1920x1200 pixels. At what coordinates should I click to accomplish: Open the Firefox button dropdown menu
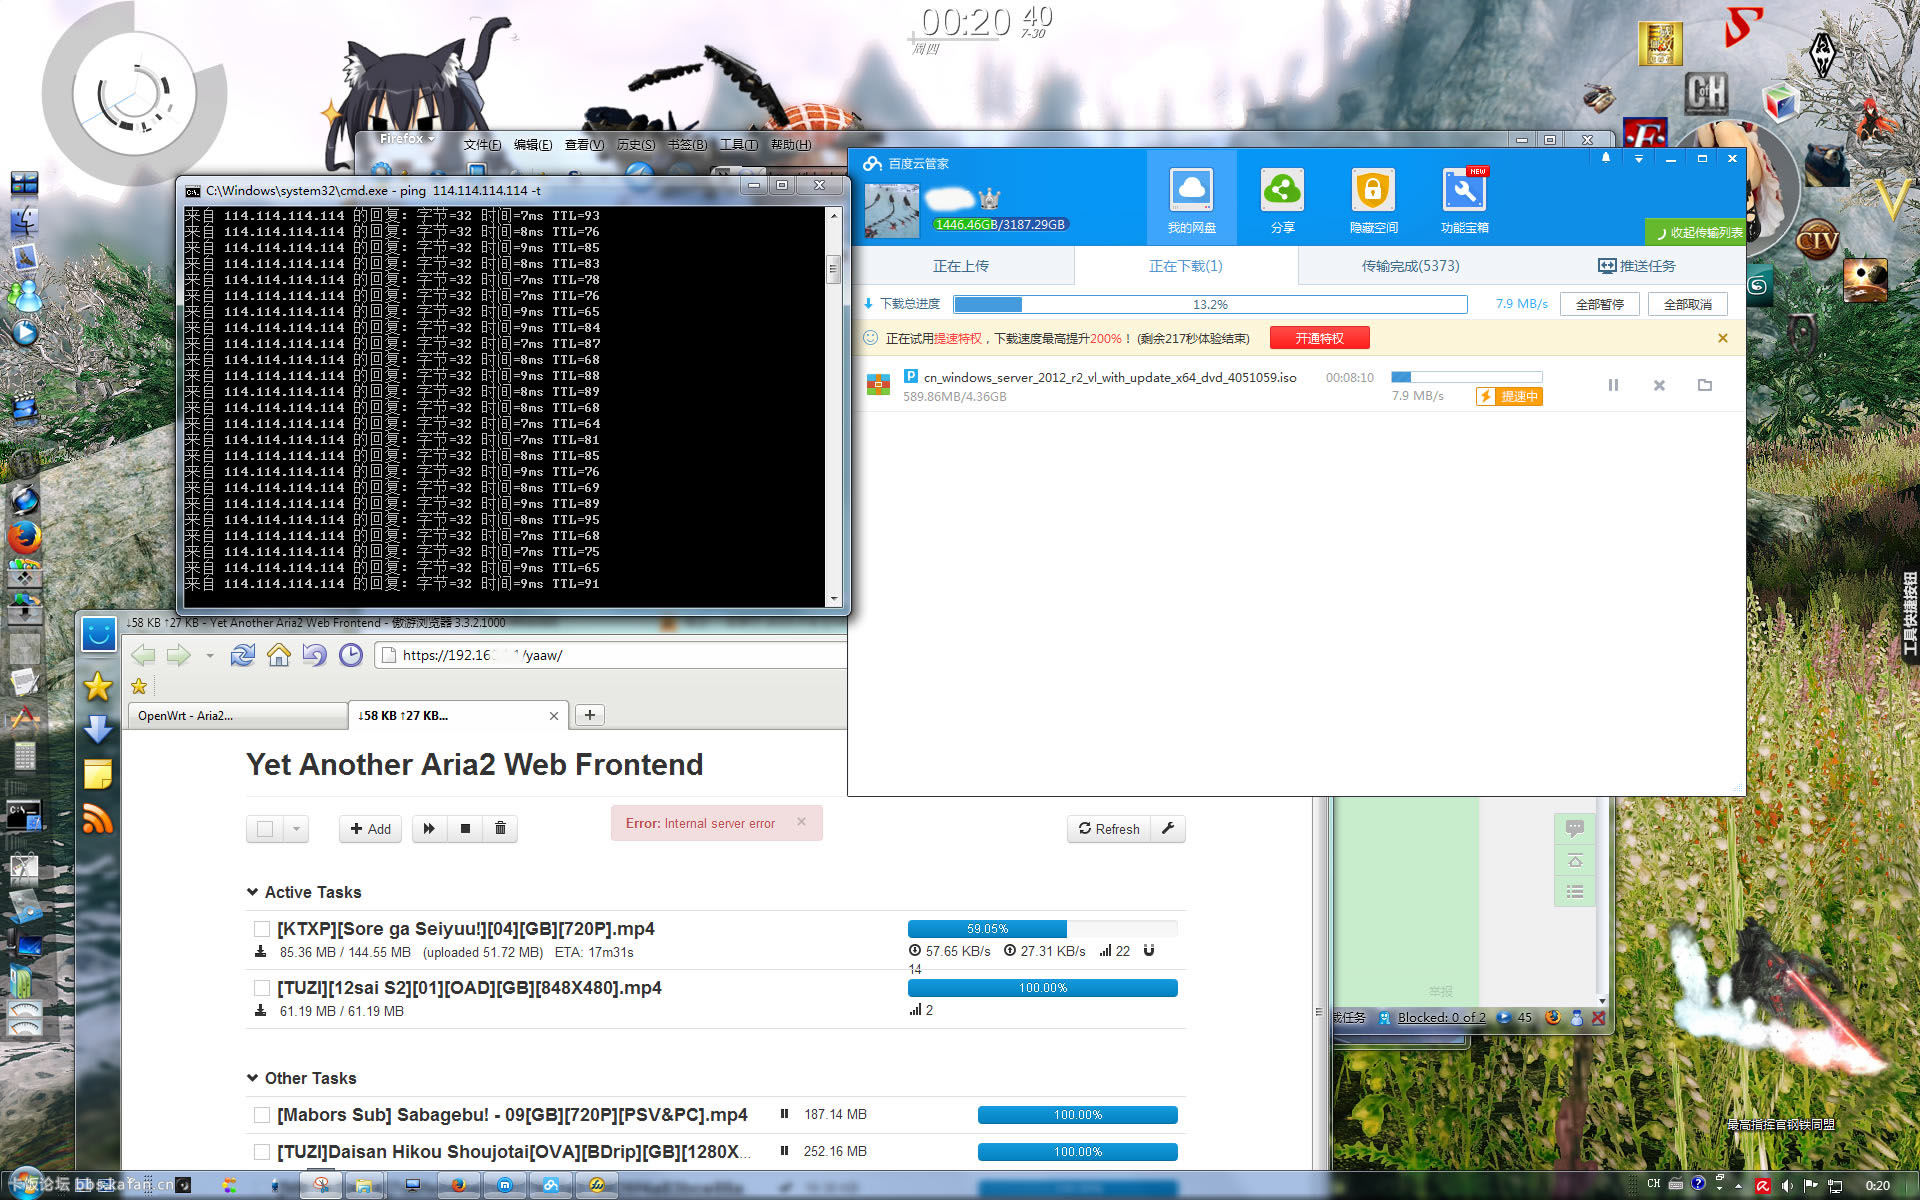(406, 139)
